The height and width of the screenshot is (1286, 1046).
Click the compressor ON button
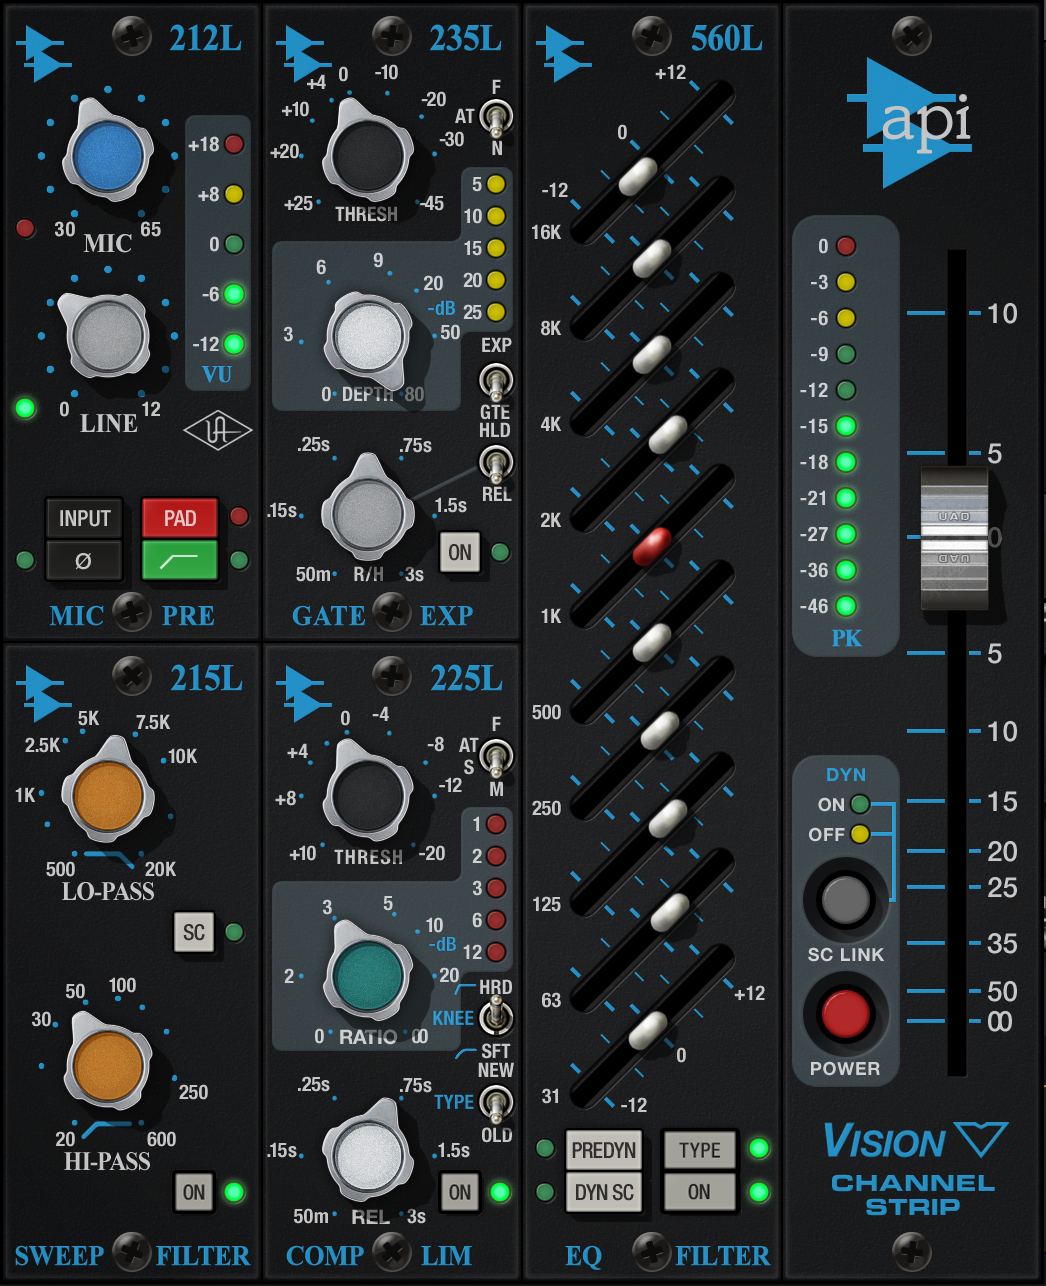point(460,1192)
